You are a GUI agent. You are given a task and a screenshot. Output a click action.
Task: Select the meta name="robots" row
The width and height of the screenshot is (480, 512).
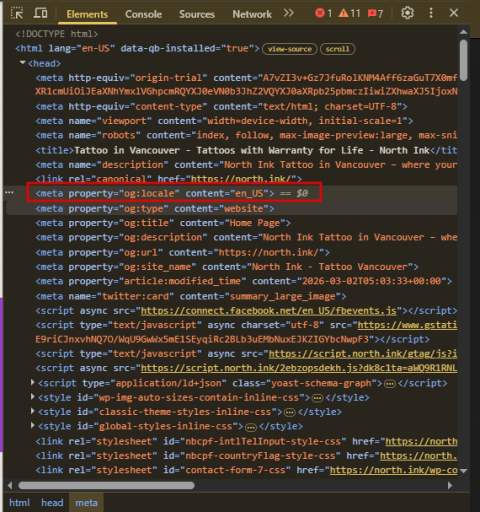click(x=246, y=135)
